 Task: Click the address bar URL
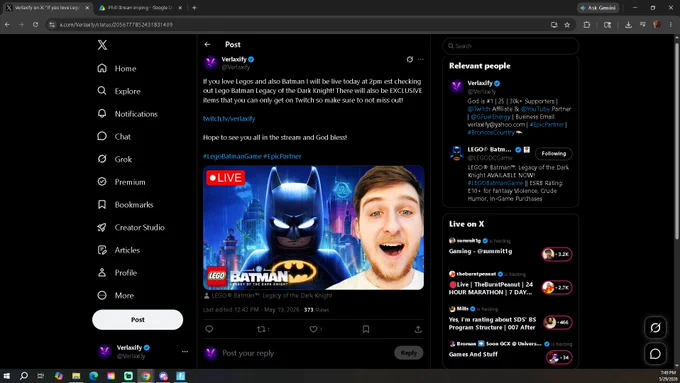pyautogui.click(x=116, y=25)
